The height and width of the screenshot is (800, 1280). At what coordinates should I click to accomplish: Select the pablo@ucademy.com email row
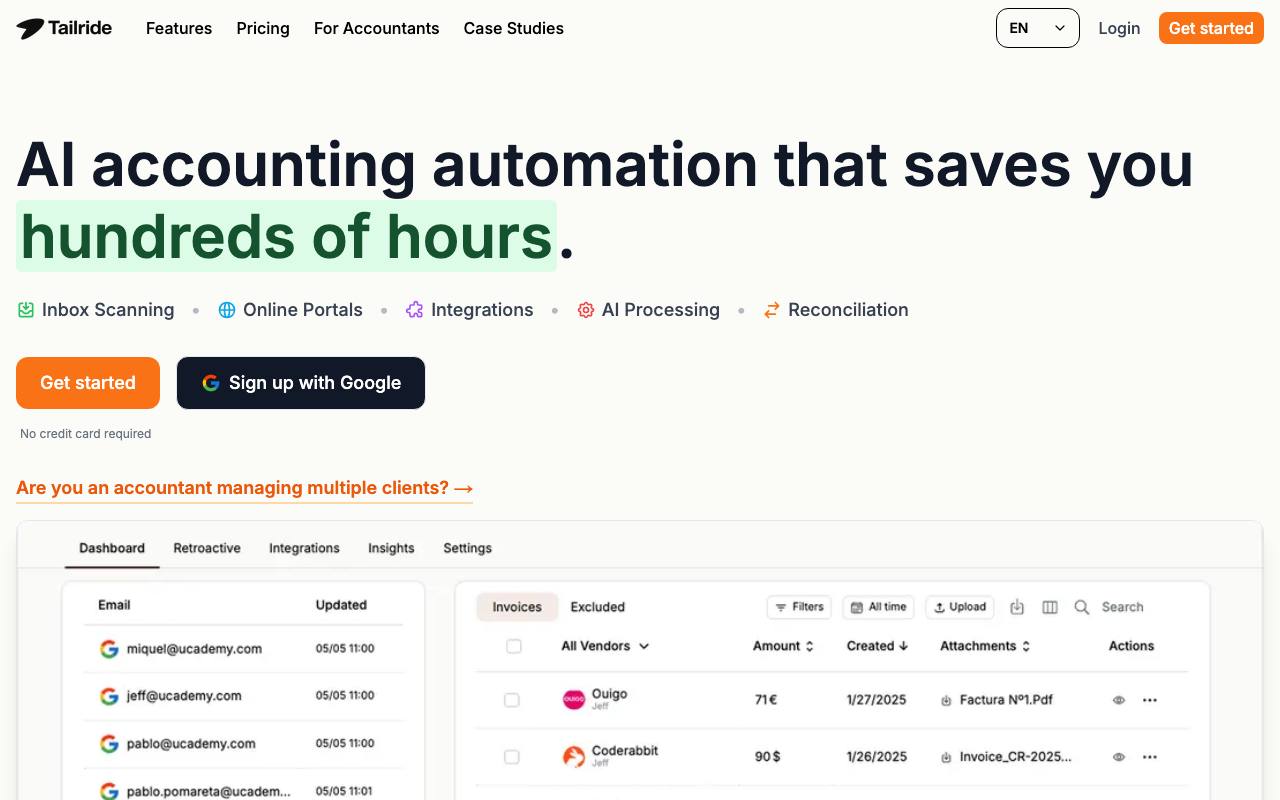(x=243, y=744)
